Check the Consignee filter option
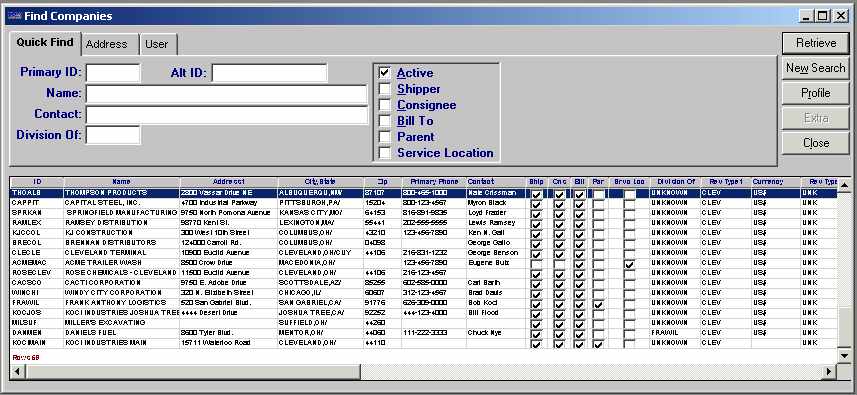This screenshot has height=395, width=857. click(385, 105)
